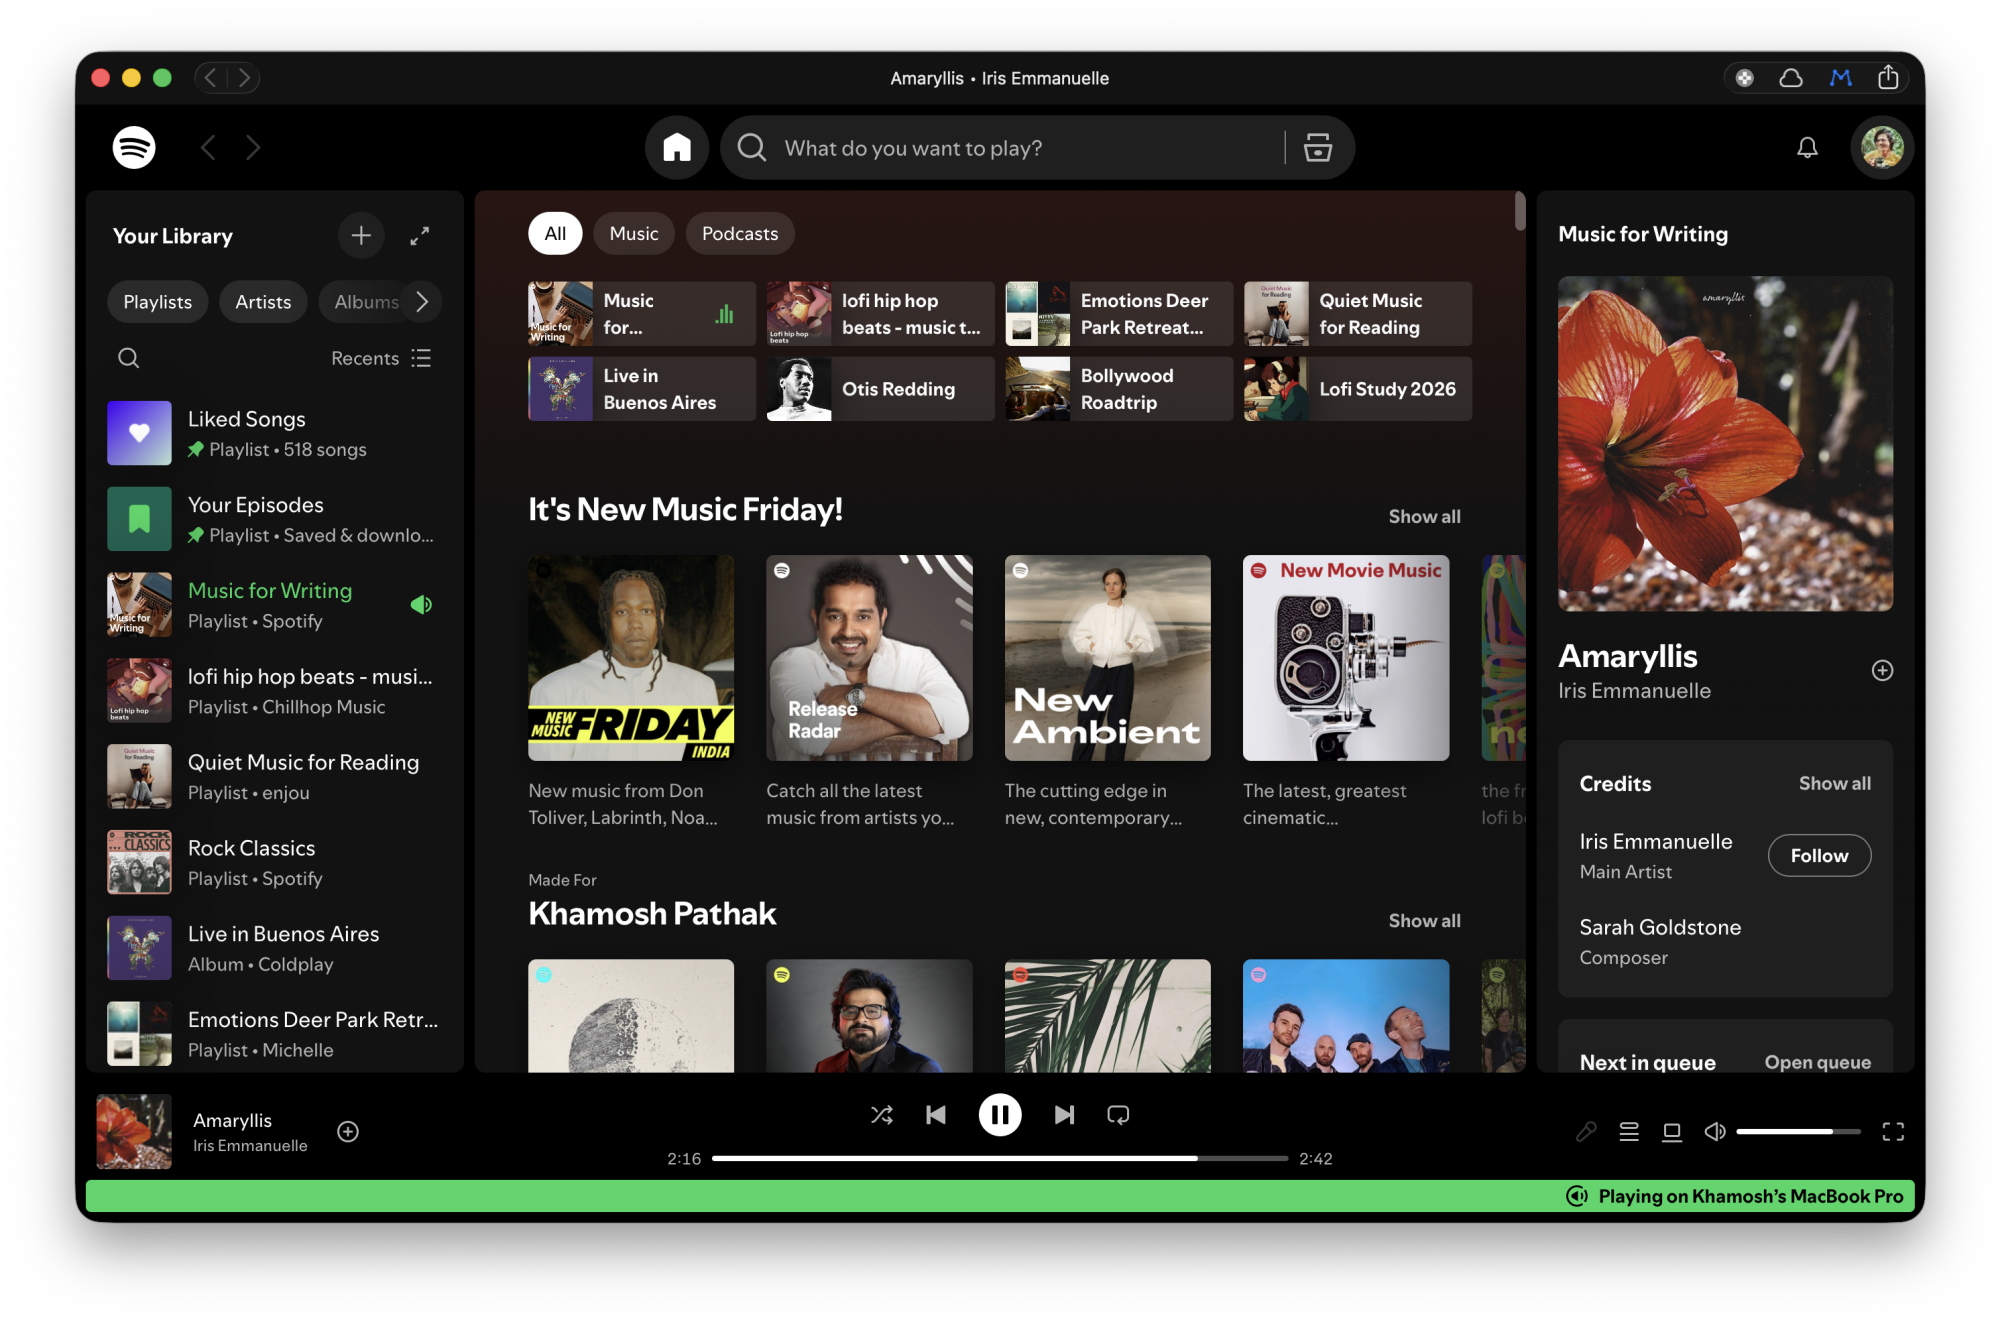Expand more library filter chips with the chevron
This screenshot has width=2000, height=1322.
point(423,301)
